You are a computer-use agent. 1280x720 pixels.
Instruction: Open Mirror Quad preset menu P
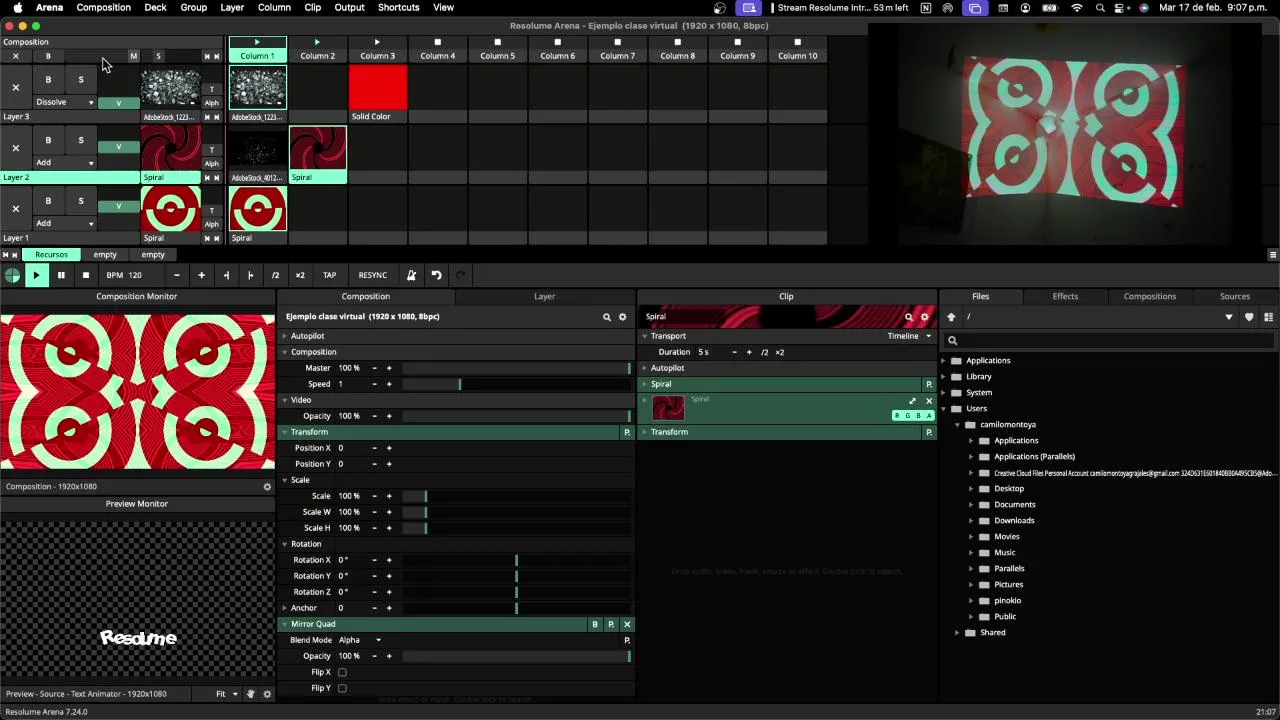pyautogui.click(x=611, y=624)
